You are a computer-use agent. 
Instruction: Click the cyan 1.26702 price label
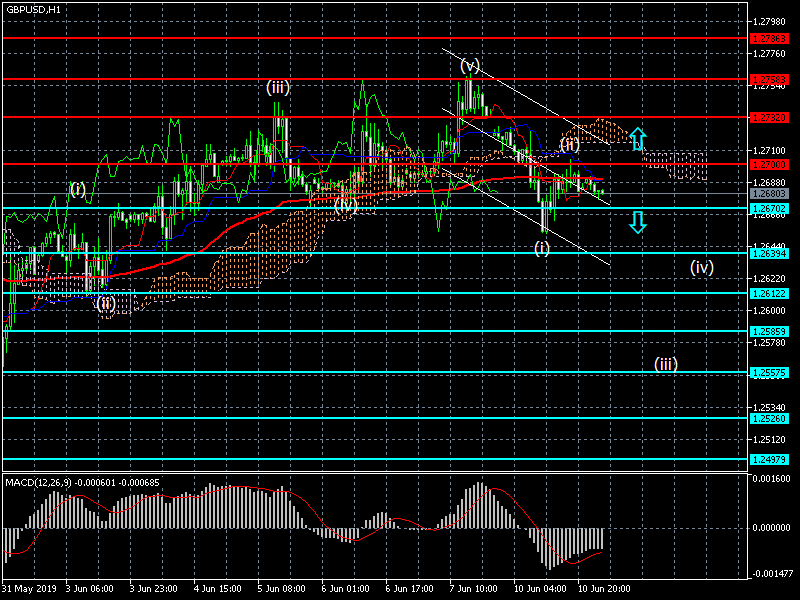pyautogui.click(x=769, y=208)
